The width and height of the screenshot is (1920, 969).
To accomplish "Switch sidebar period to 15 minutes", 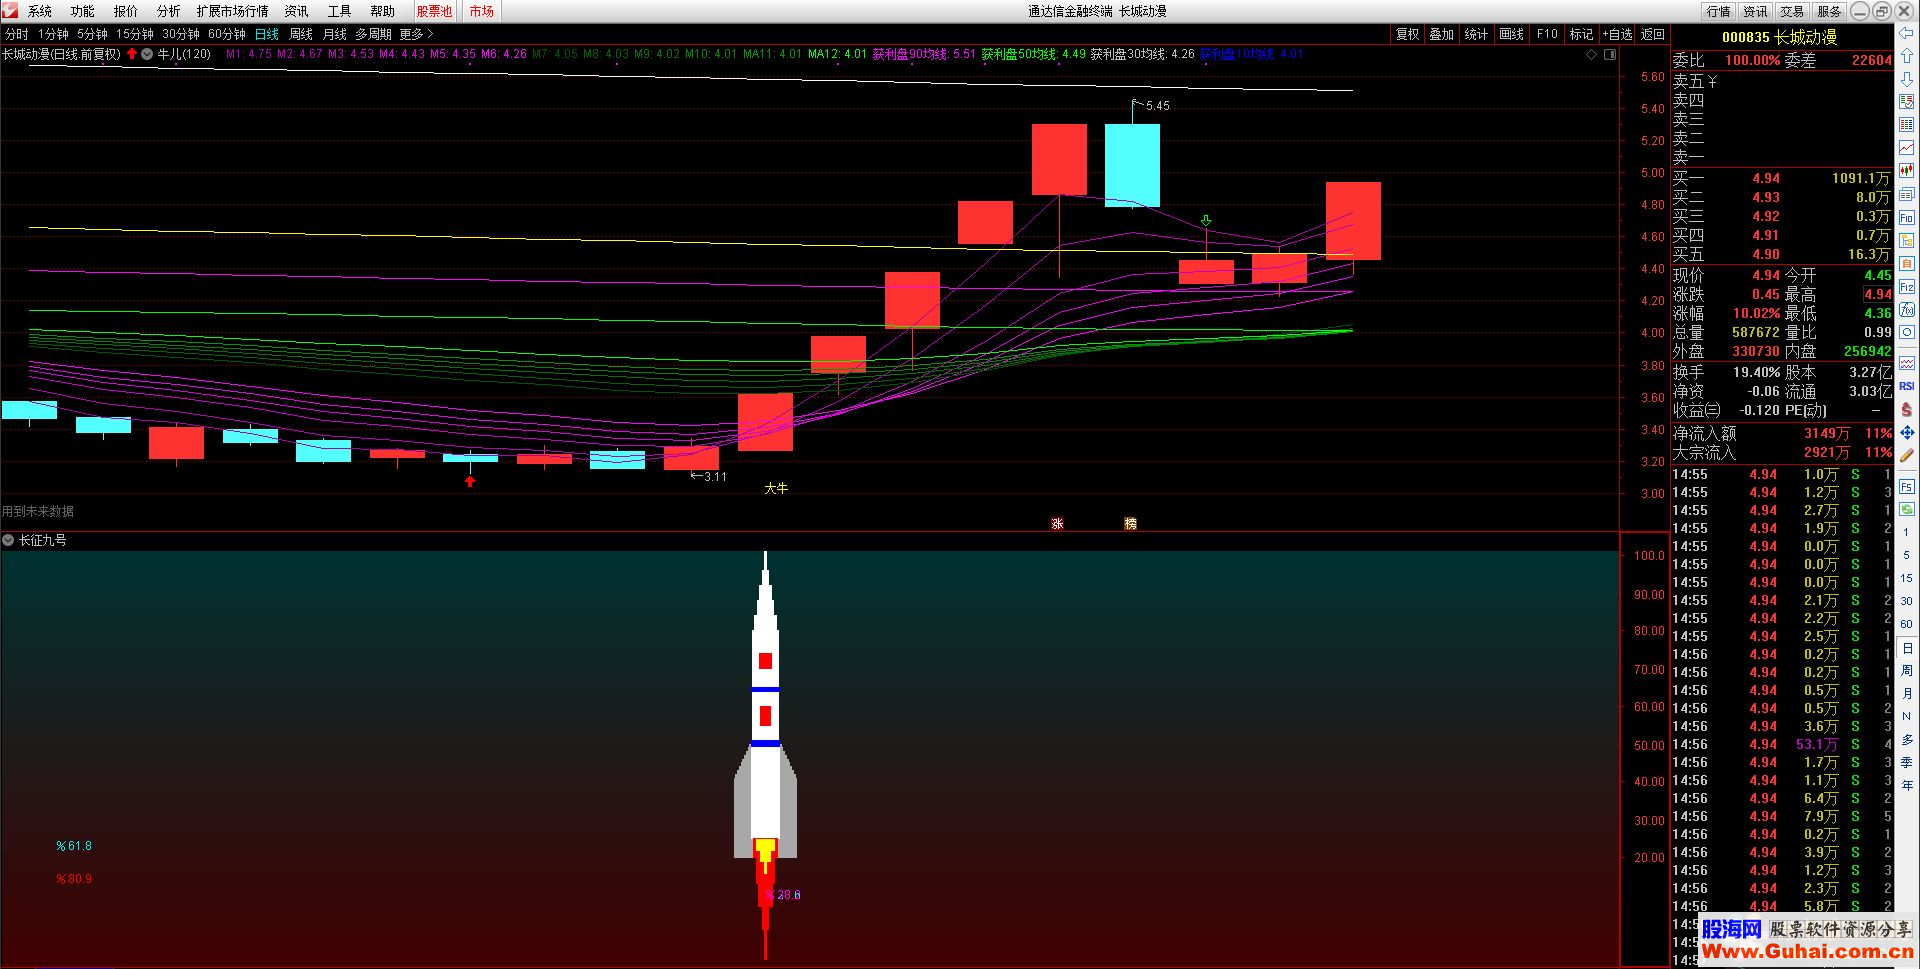I will tap(1907, 579).
